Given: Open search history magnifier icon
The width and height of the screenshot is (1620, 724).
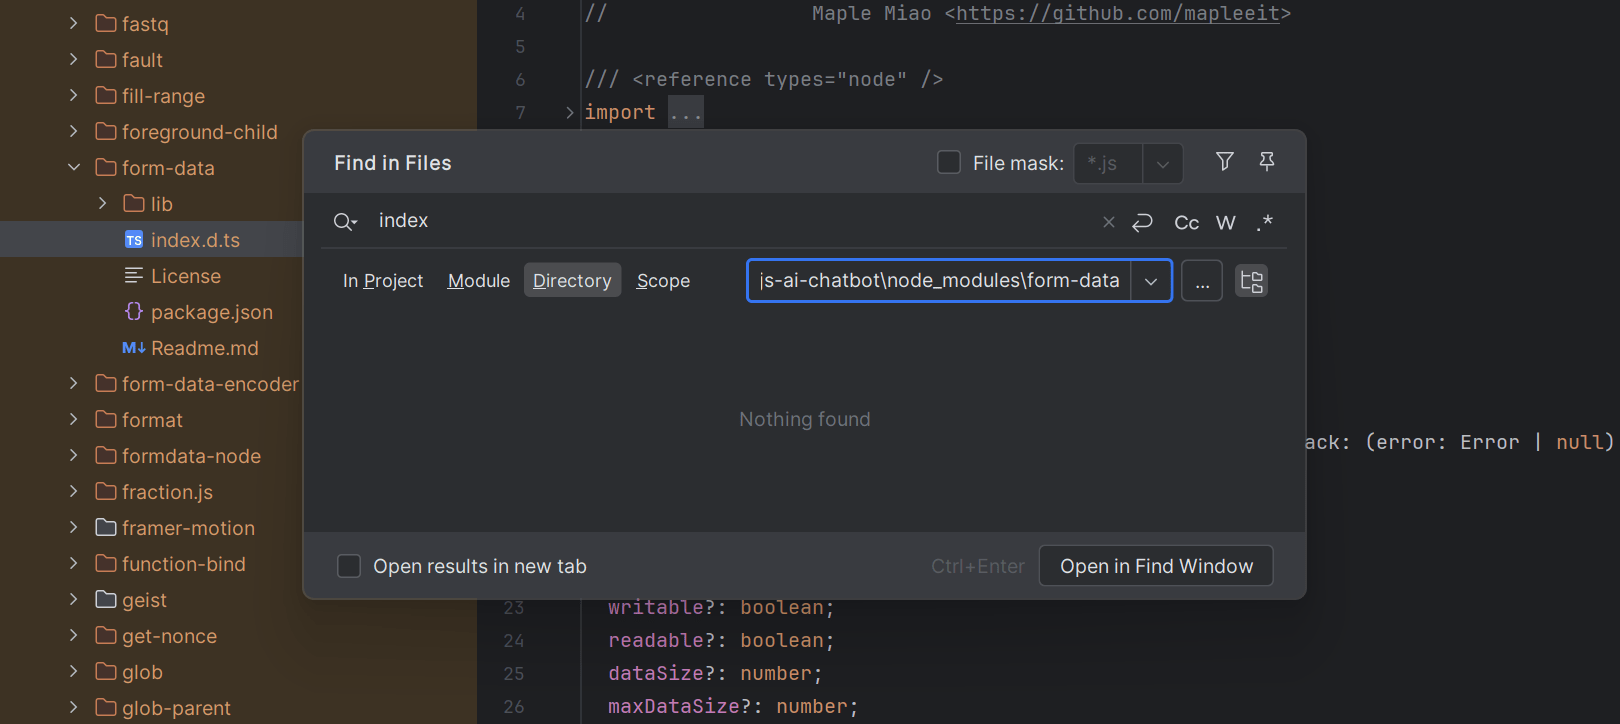Looking at the screenshot, I should pos(345,222).
